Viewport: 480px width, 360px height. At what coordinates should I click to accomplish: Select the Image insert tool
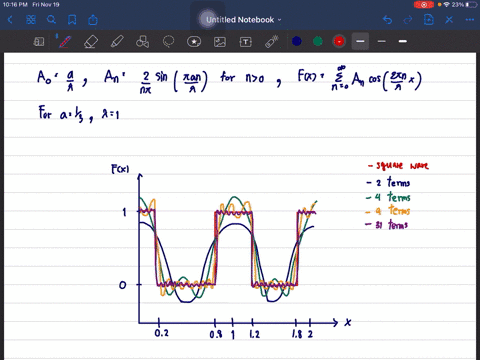(x=220, y=42)
